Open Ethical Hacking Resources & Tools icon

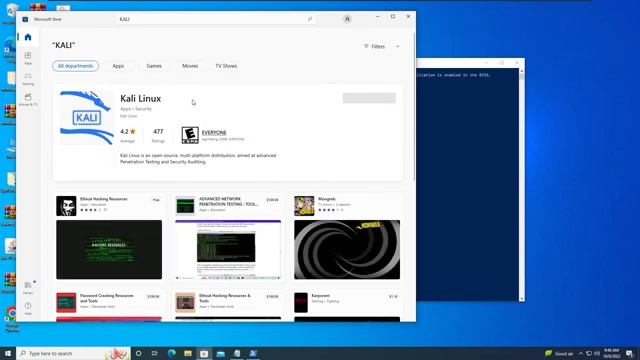coord(185,302)
